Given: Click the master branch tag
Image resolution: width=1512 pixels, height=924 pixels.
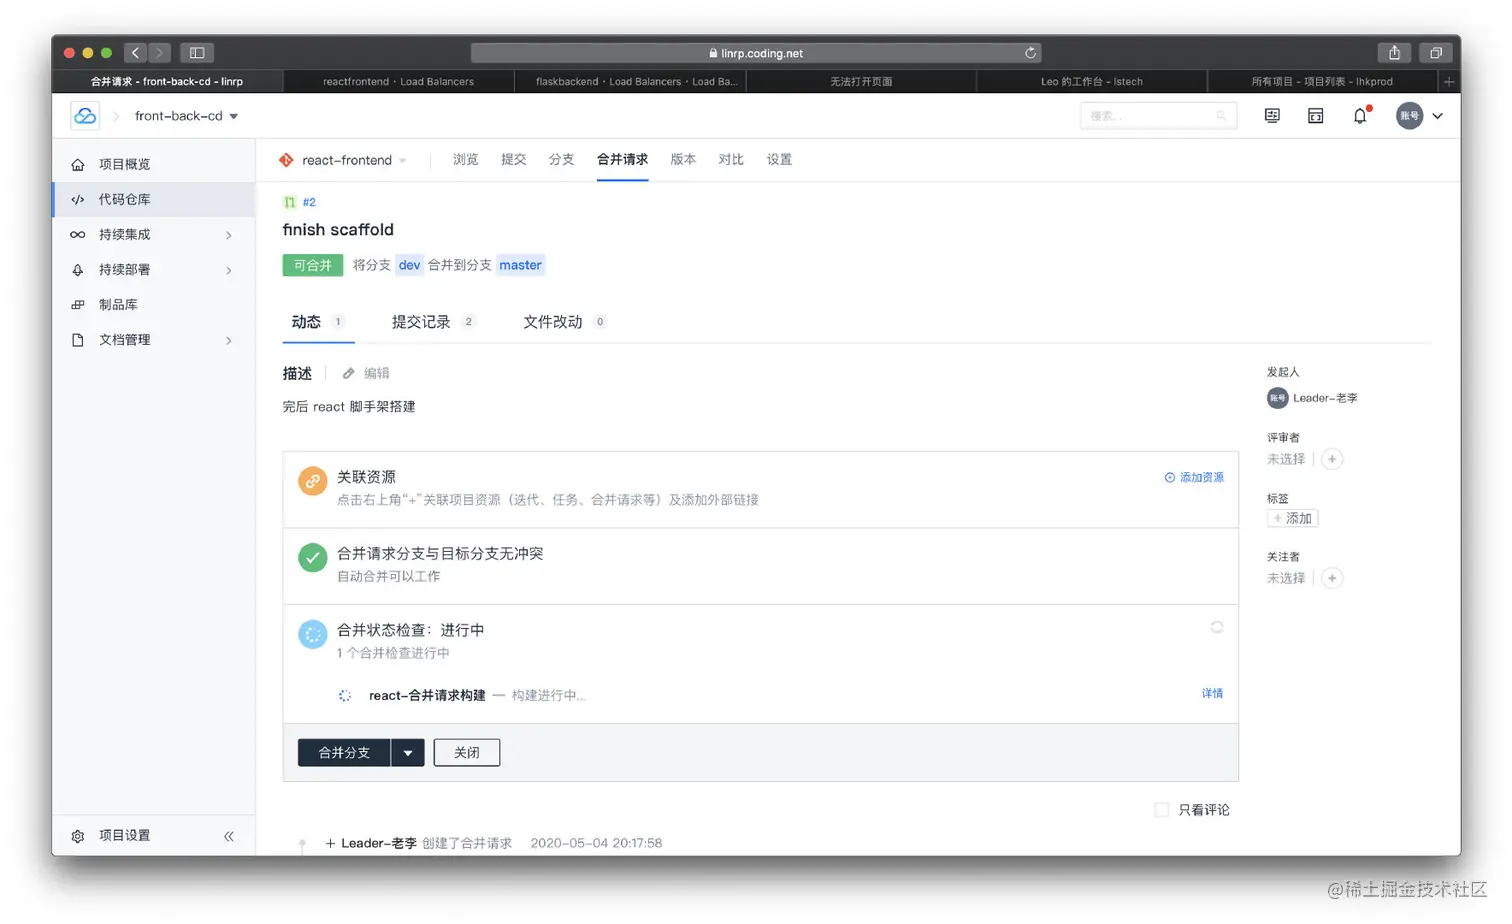Looking at the screenshot, I should tap(520, 265).
